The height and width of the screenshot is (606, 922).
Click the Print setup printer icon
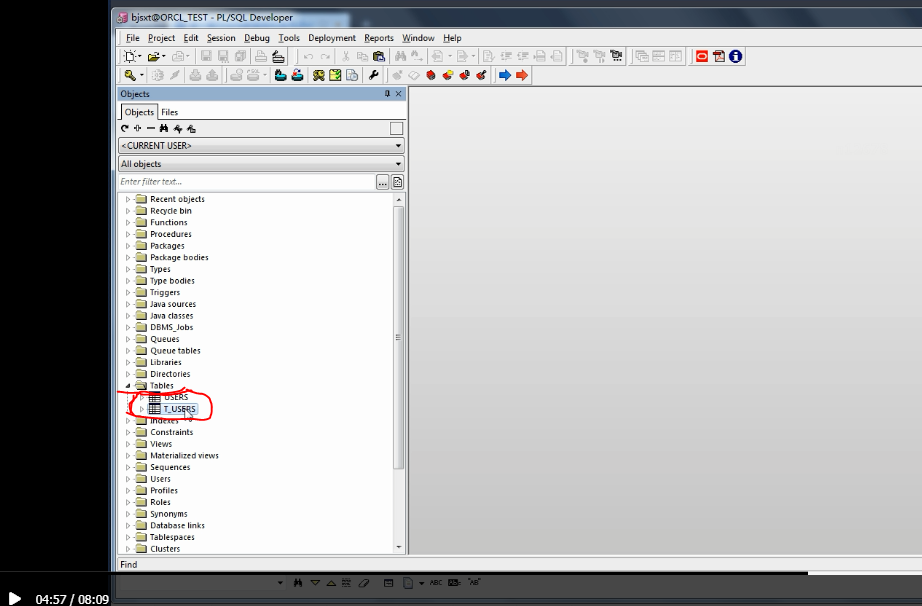(278, 56)
